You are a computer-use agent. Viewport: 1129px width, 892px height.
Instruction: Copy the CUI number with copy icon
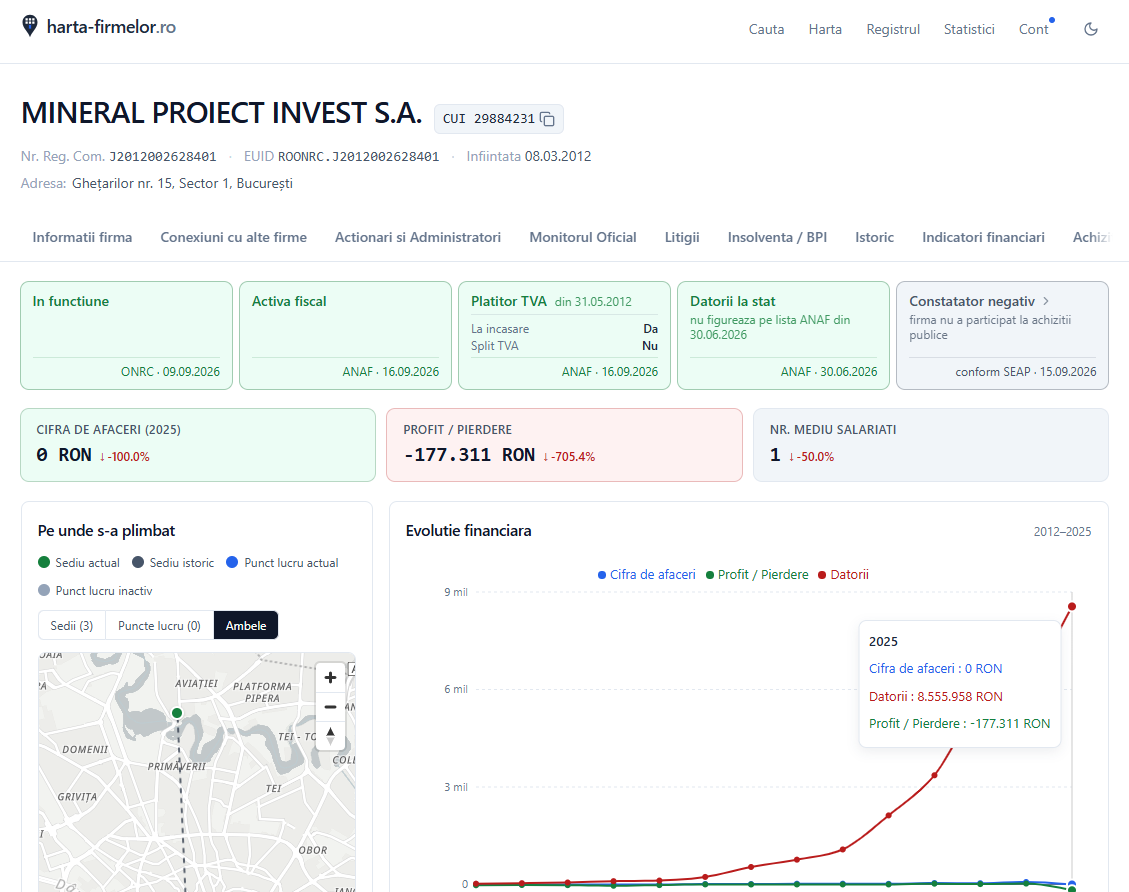click(x=547, y=119)
